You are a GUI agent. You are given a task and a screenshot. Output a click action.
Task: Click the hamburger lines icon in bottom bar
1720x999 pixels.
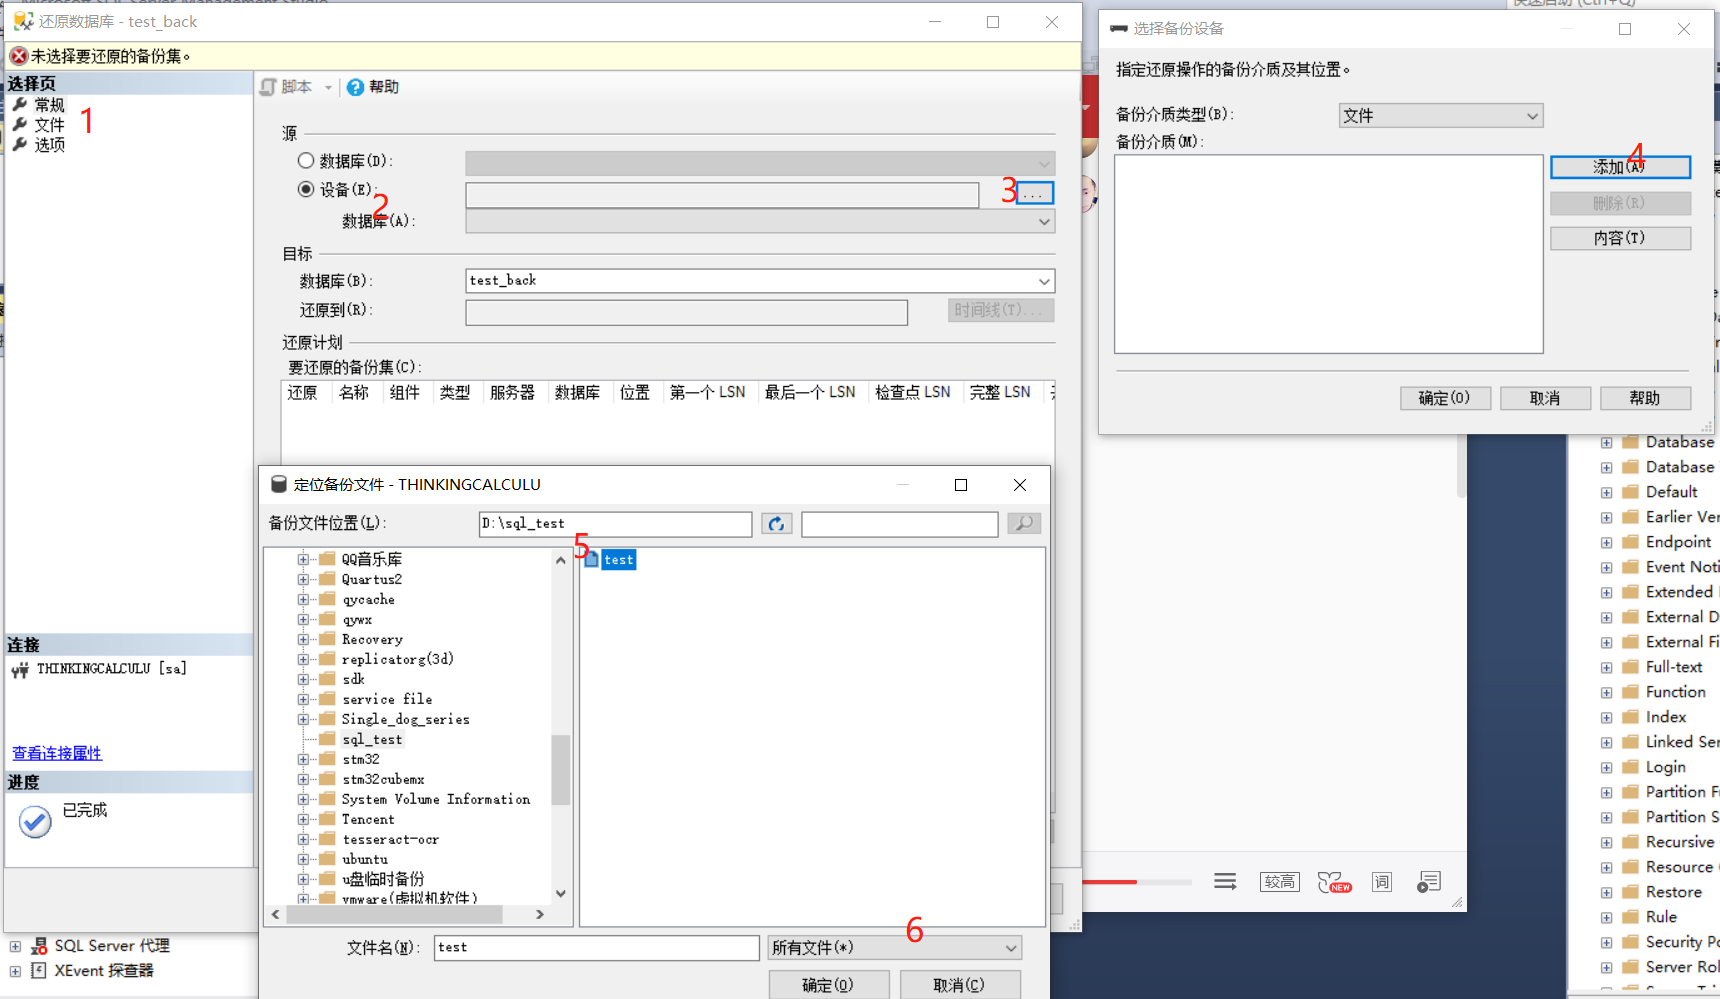point(1225,882)
